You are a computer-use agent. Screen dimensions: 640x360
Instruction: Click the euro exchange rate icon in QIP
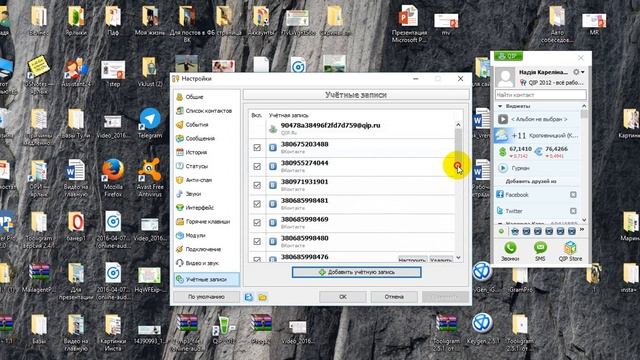tap(538, 152)
